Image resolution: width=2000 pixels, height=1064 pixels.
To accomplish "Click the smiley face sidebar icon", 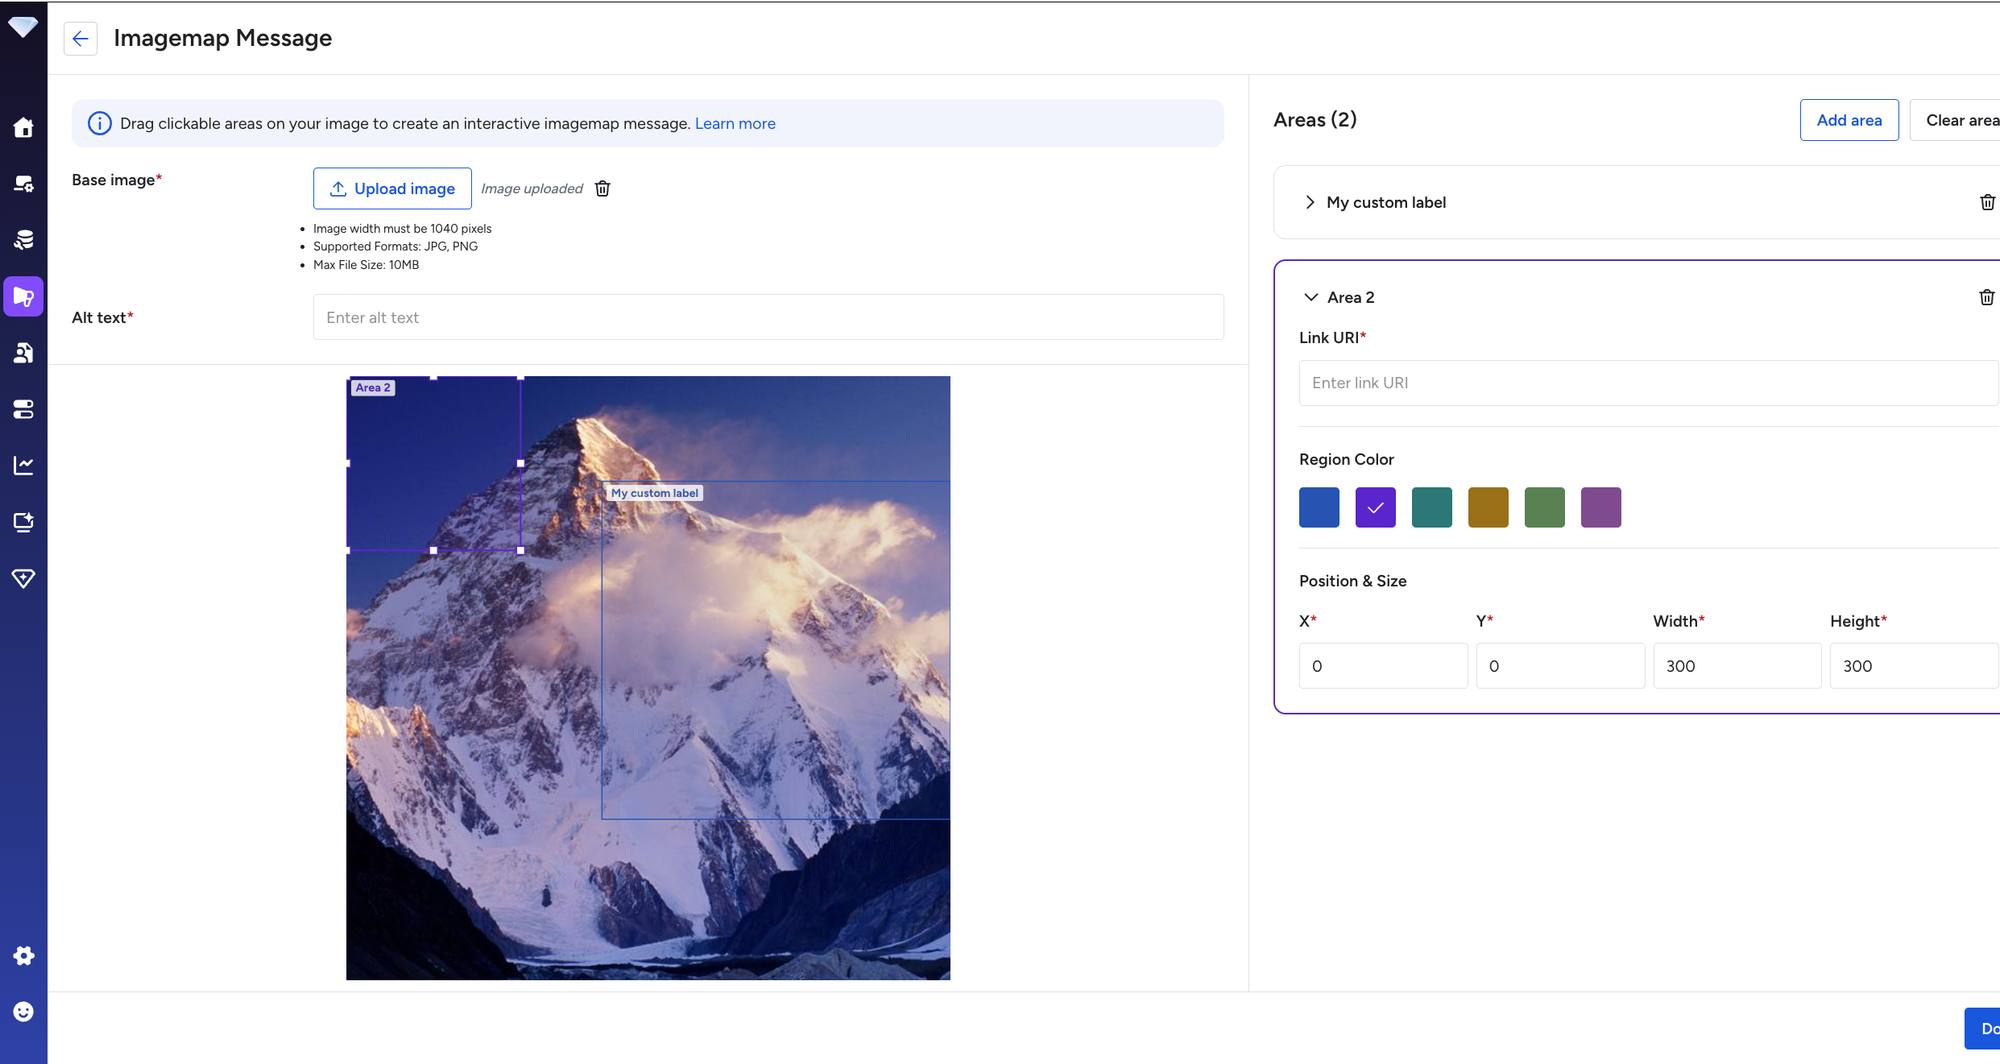I will (23, 1012).
